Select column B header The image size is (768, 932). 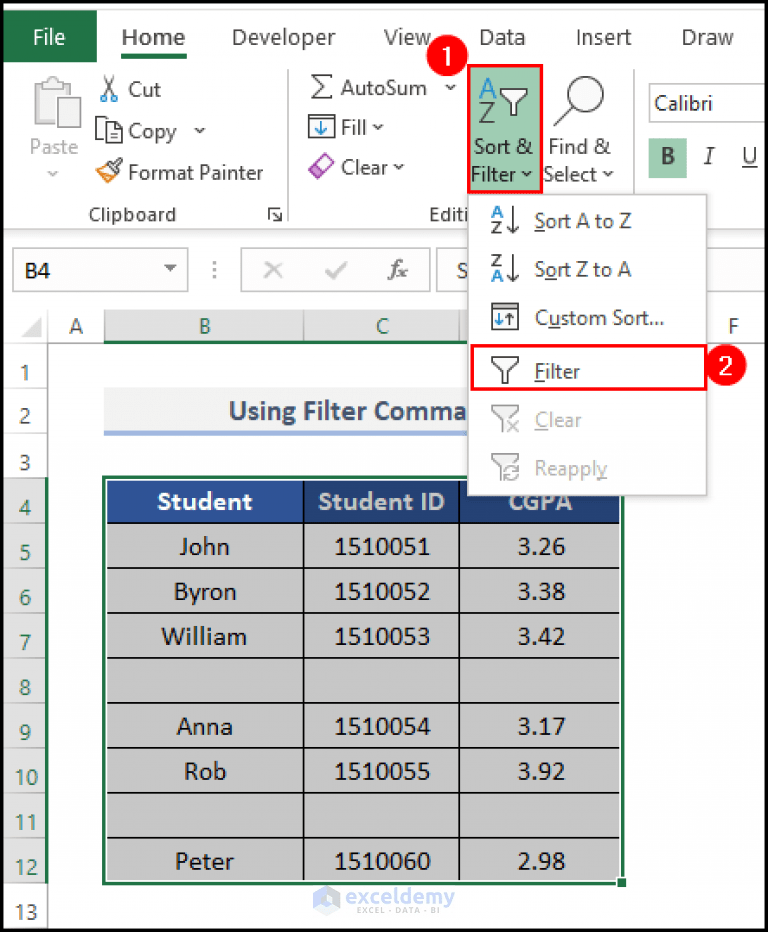(x=204, y=326)
